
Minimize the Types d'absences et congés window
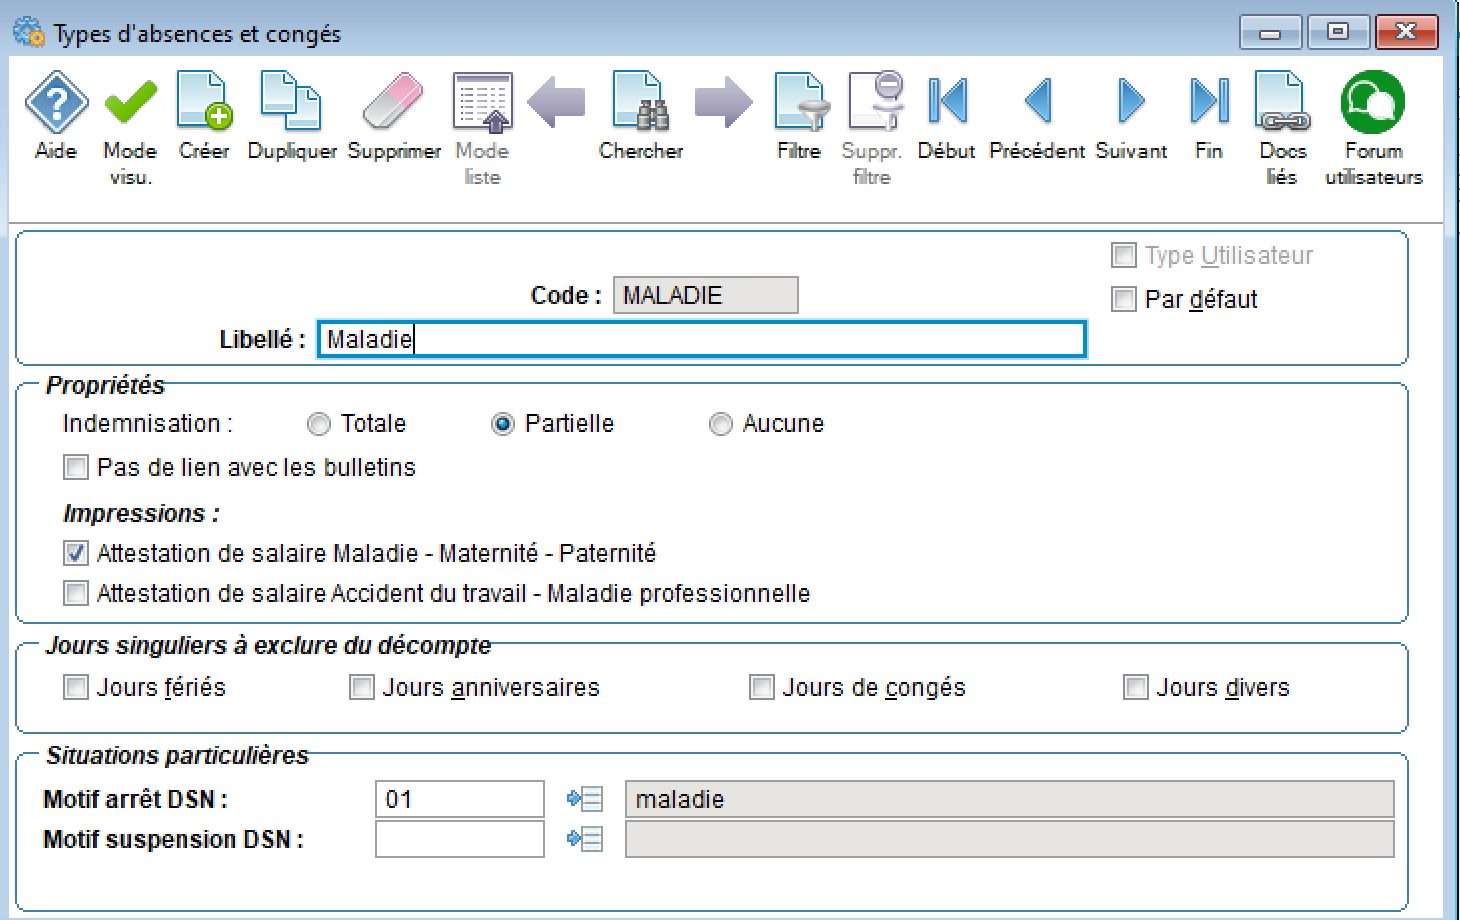click(x=1270, y=32)
